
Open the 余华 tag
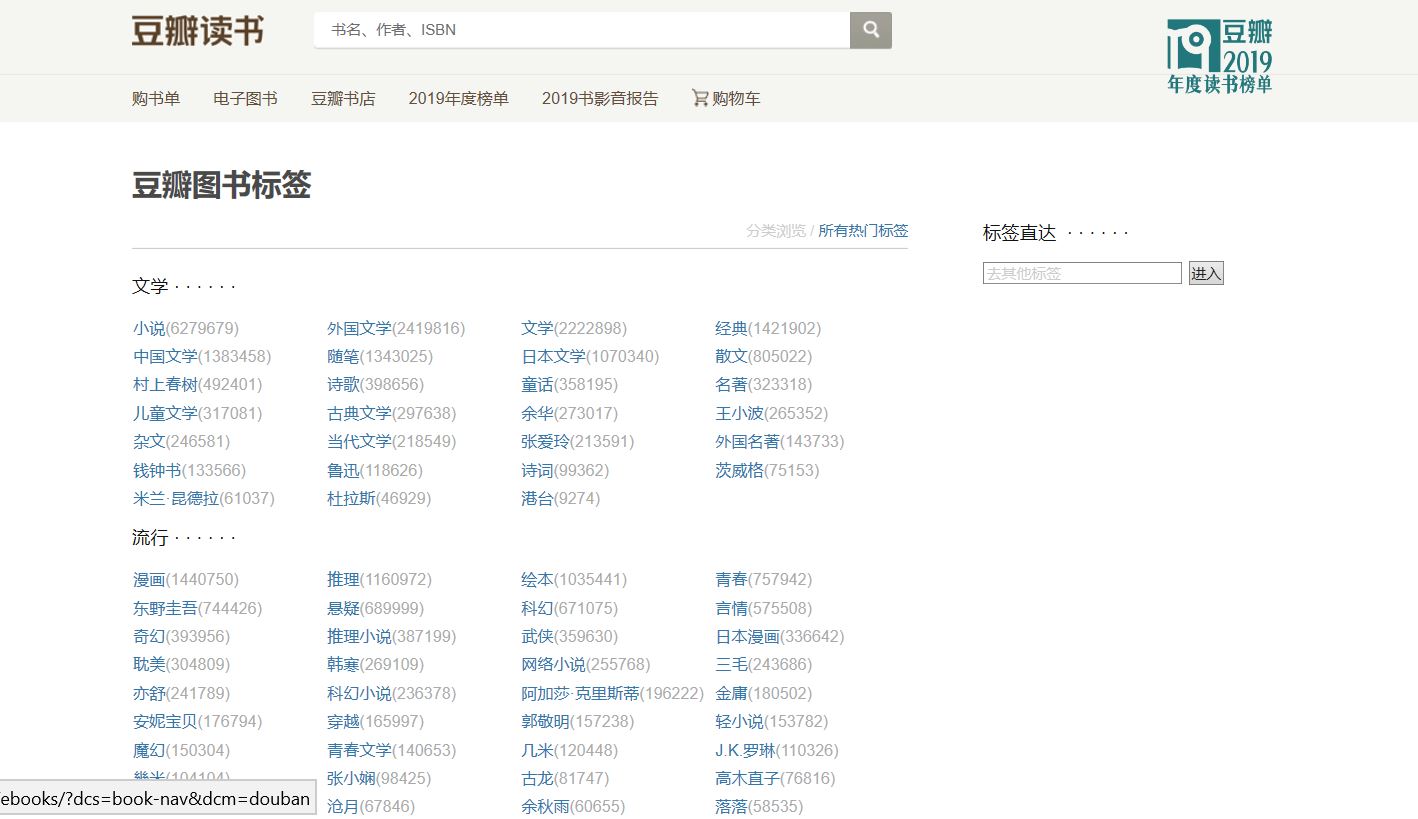[537, 413]
